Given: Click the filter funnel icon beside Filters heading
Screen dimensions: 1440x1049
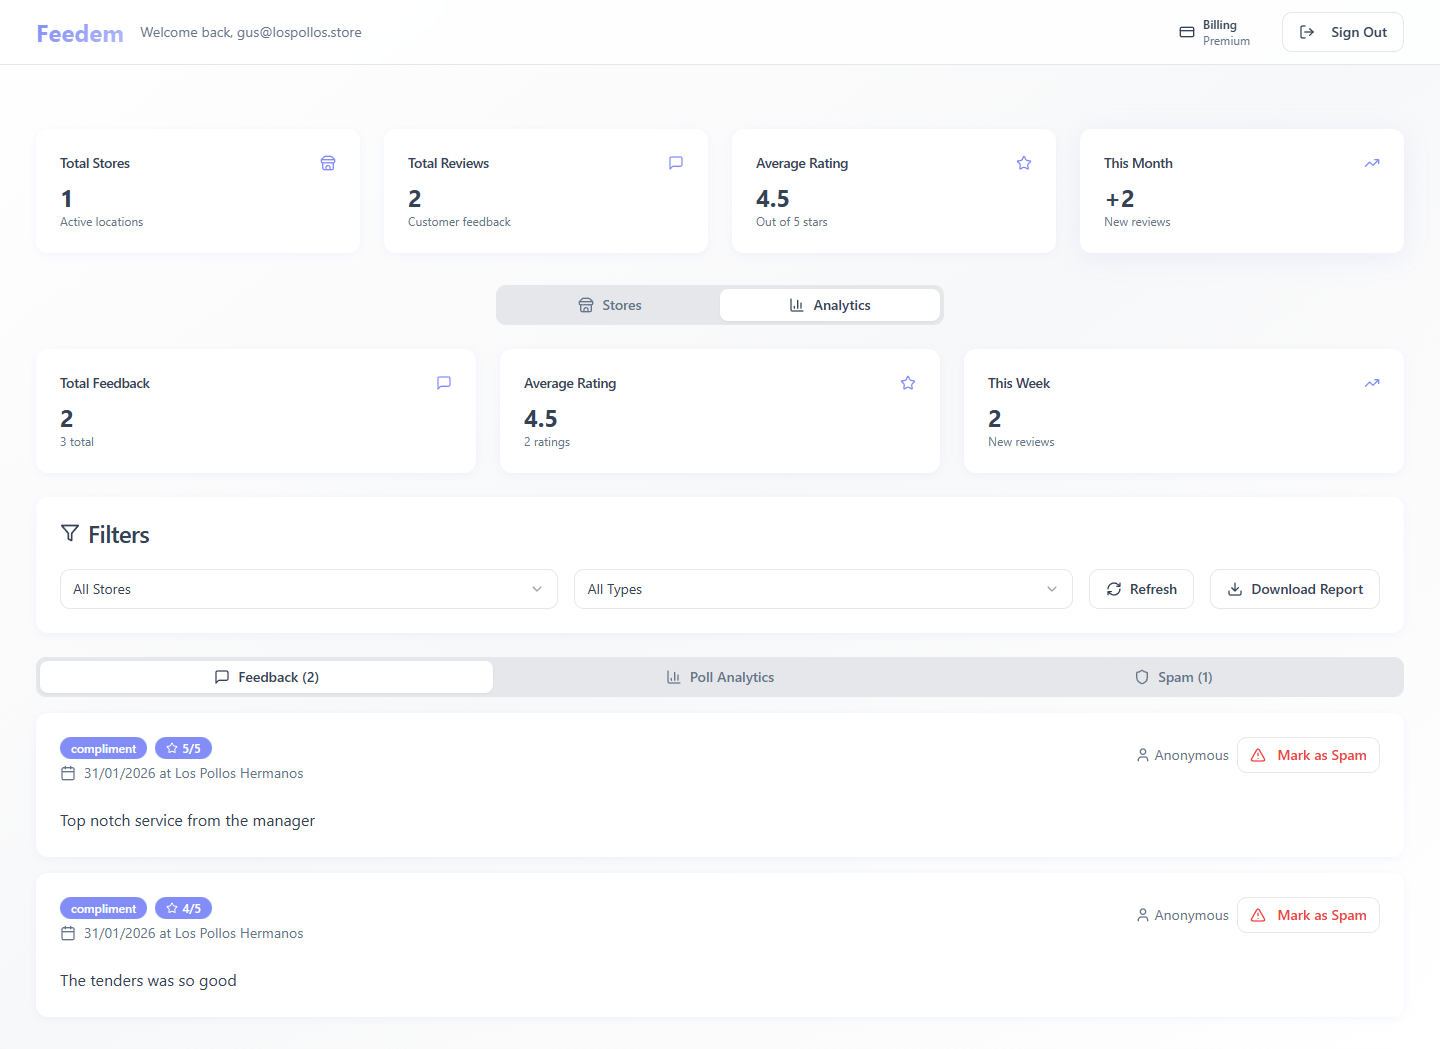Looking at the screenshot, I should tap(70, 533).
